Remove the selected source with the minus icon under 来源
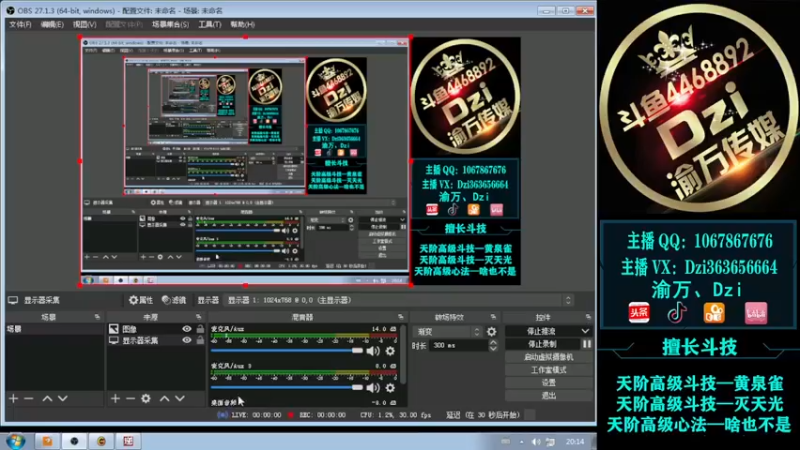This screenshot has width=800, height=450. [x=131, y=398]
